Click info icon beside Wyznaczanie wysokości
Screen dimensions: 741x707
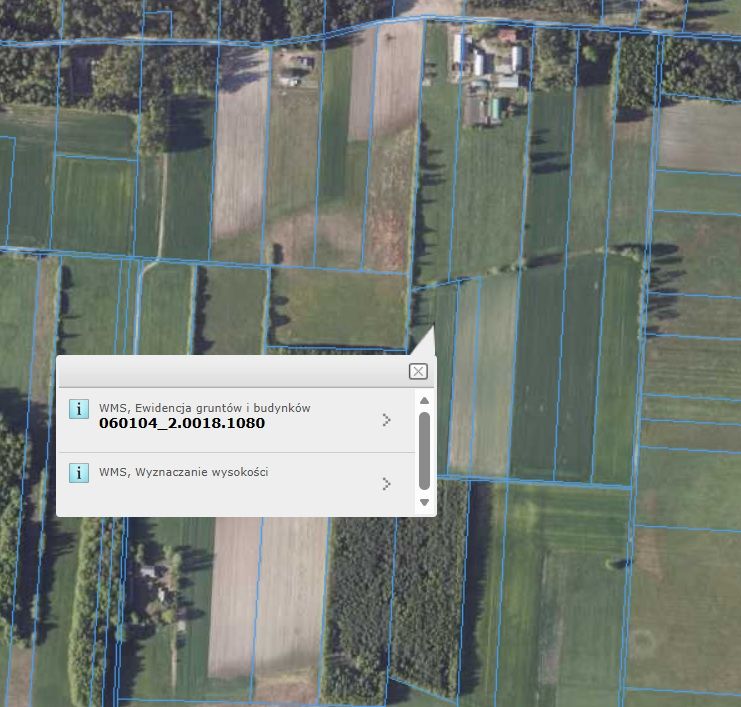pyautogui.click(x=79, y=473)
